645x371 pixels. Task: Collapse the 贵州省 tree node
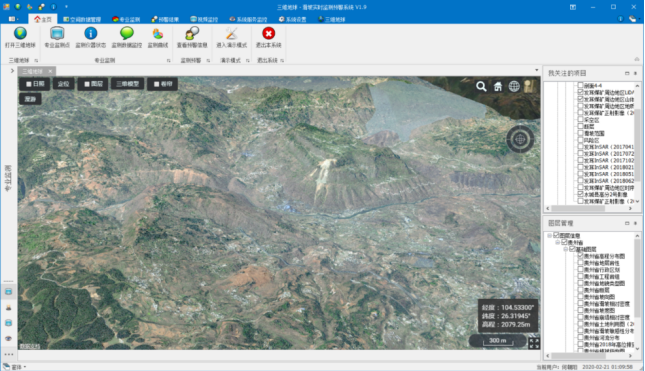558,242
